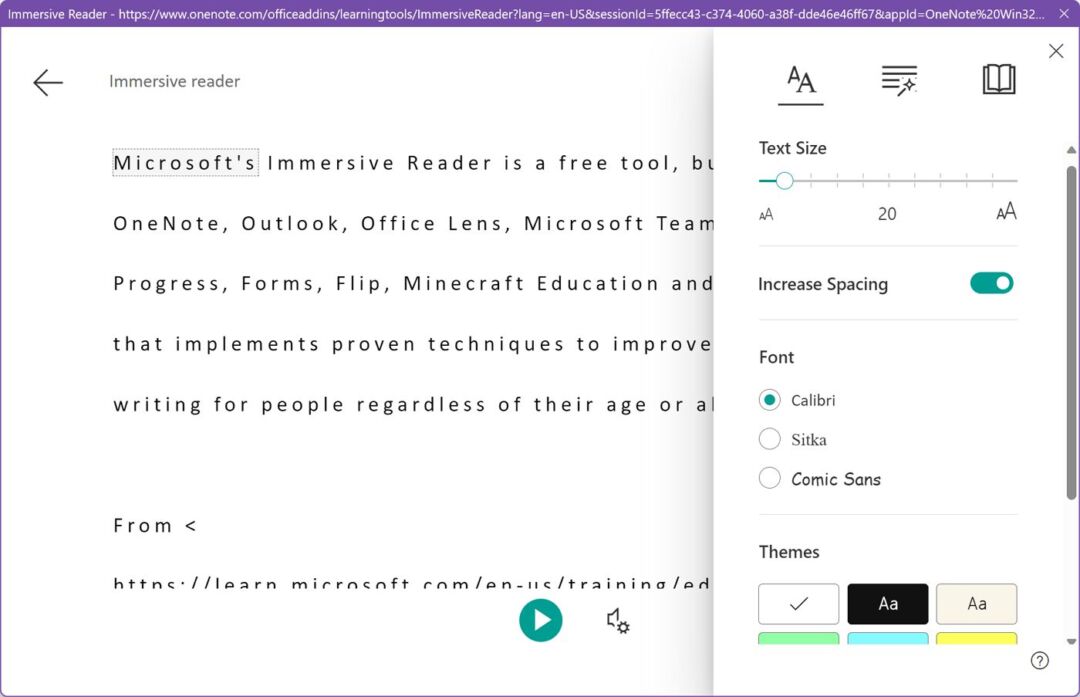Viewport: 1080px width, 697px height.
Task: Open help with the question mark icon
Action: tap(1040, 660)
